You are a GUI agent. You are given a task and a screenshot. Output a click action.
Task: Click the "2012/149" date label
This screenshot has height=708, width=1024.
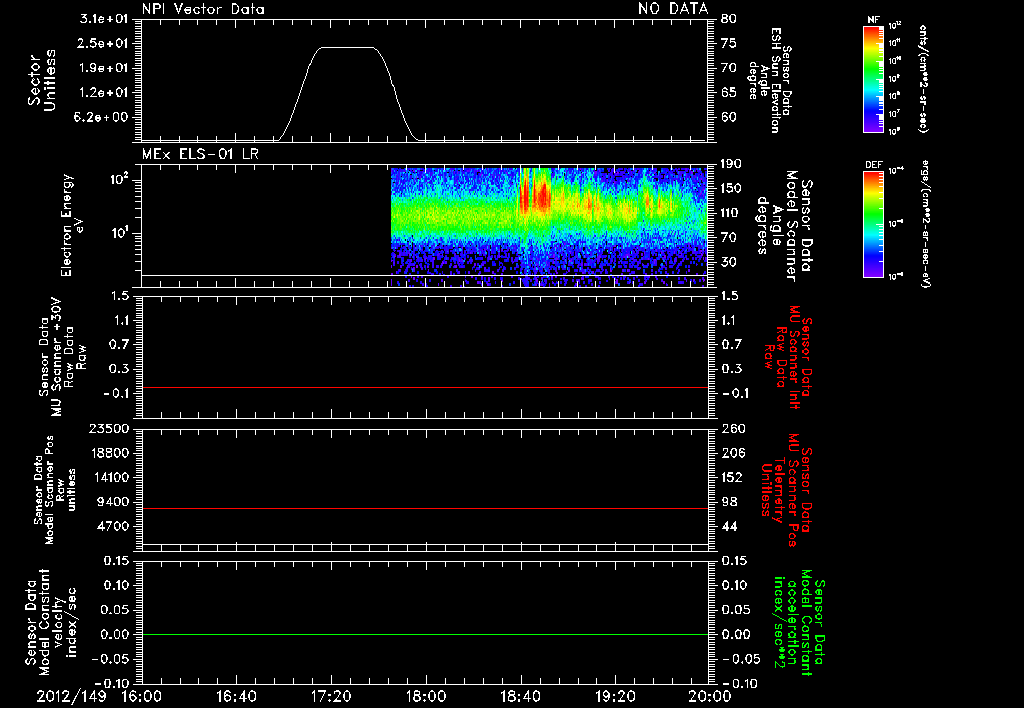click(71, 696)
